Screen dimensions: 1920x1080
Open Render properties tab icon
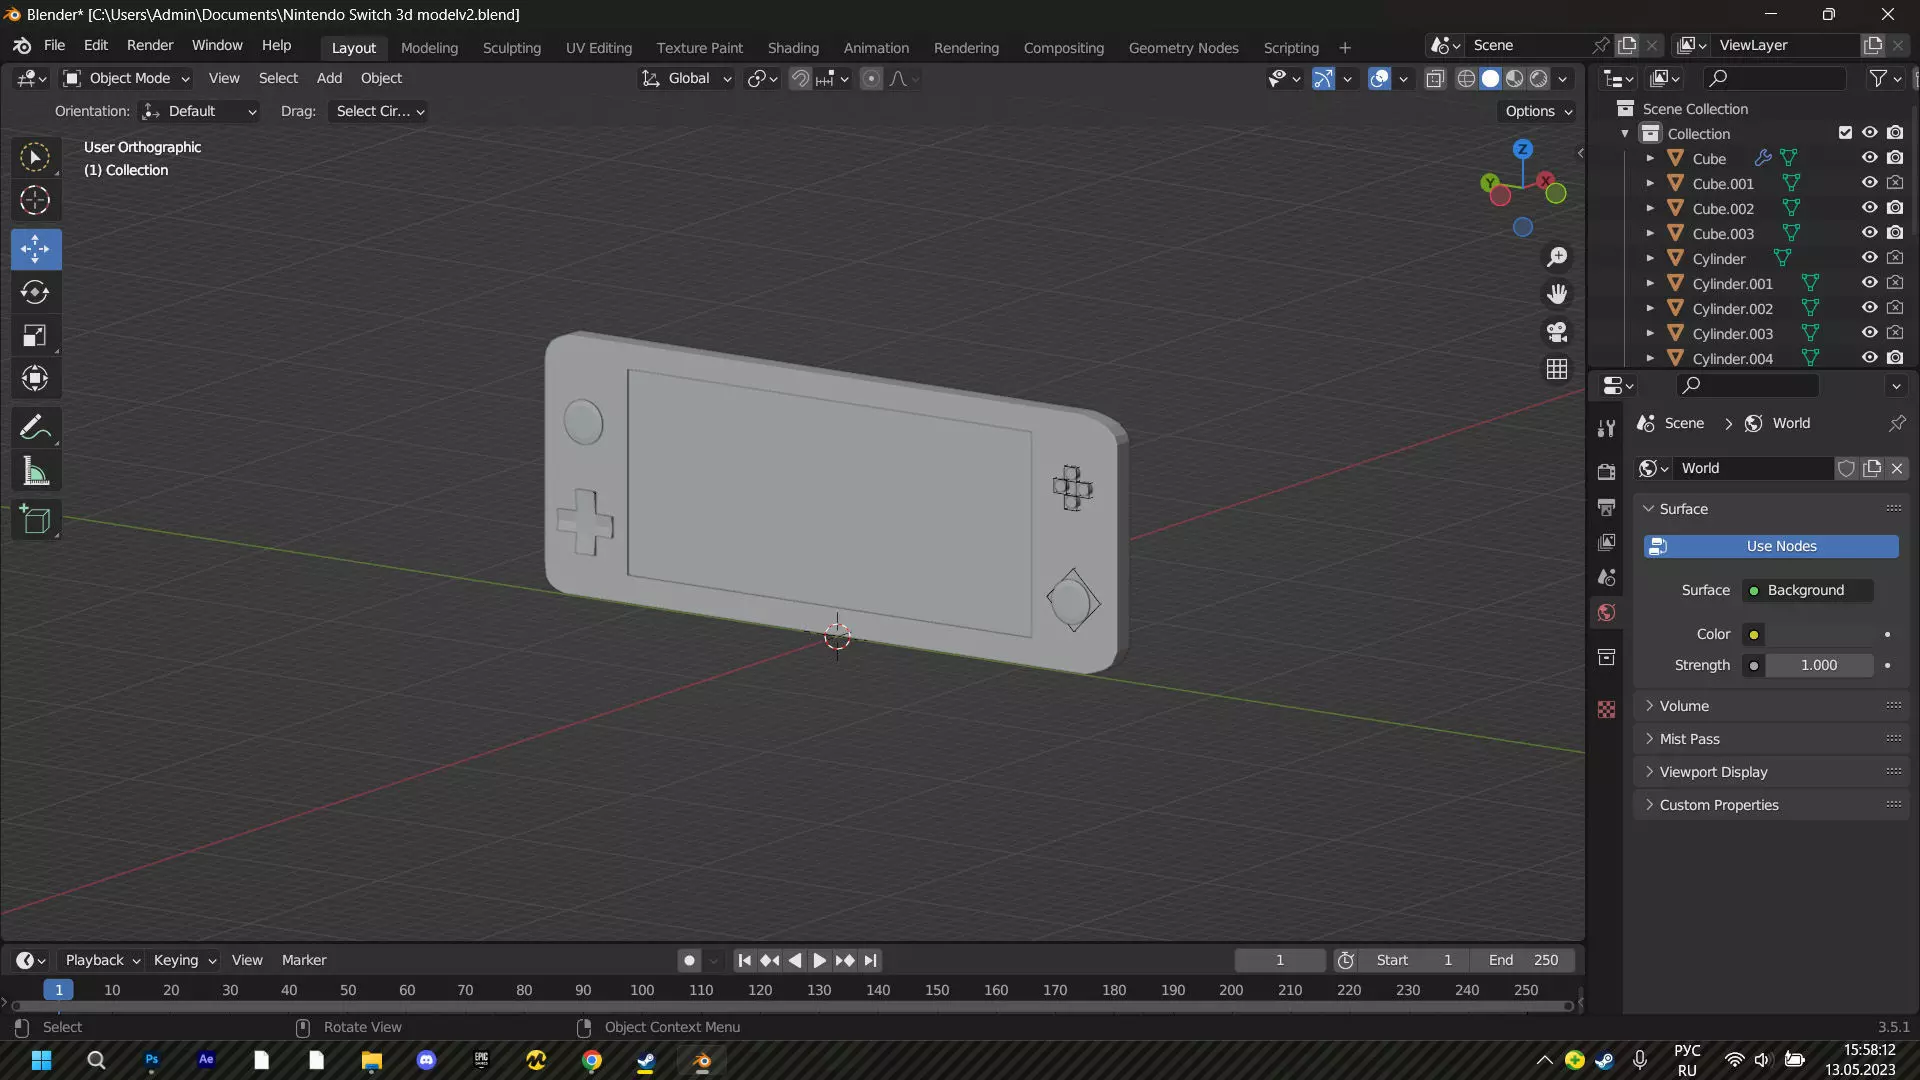1606,471
